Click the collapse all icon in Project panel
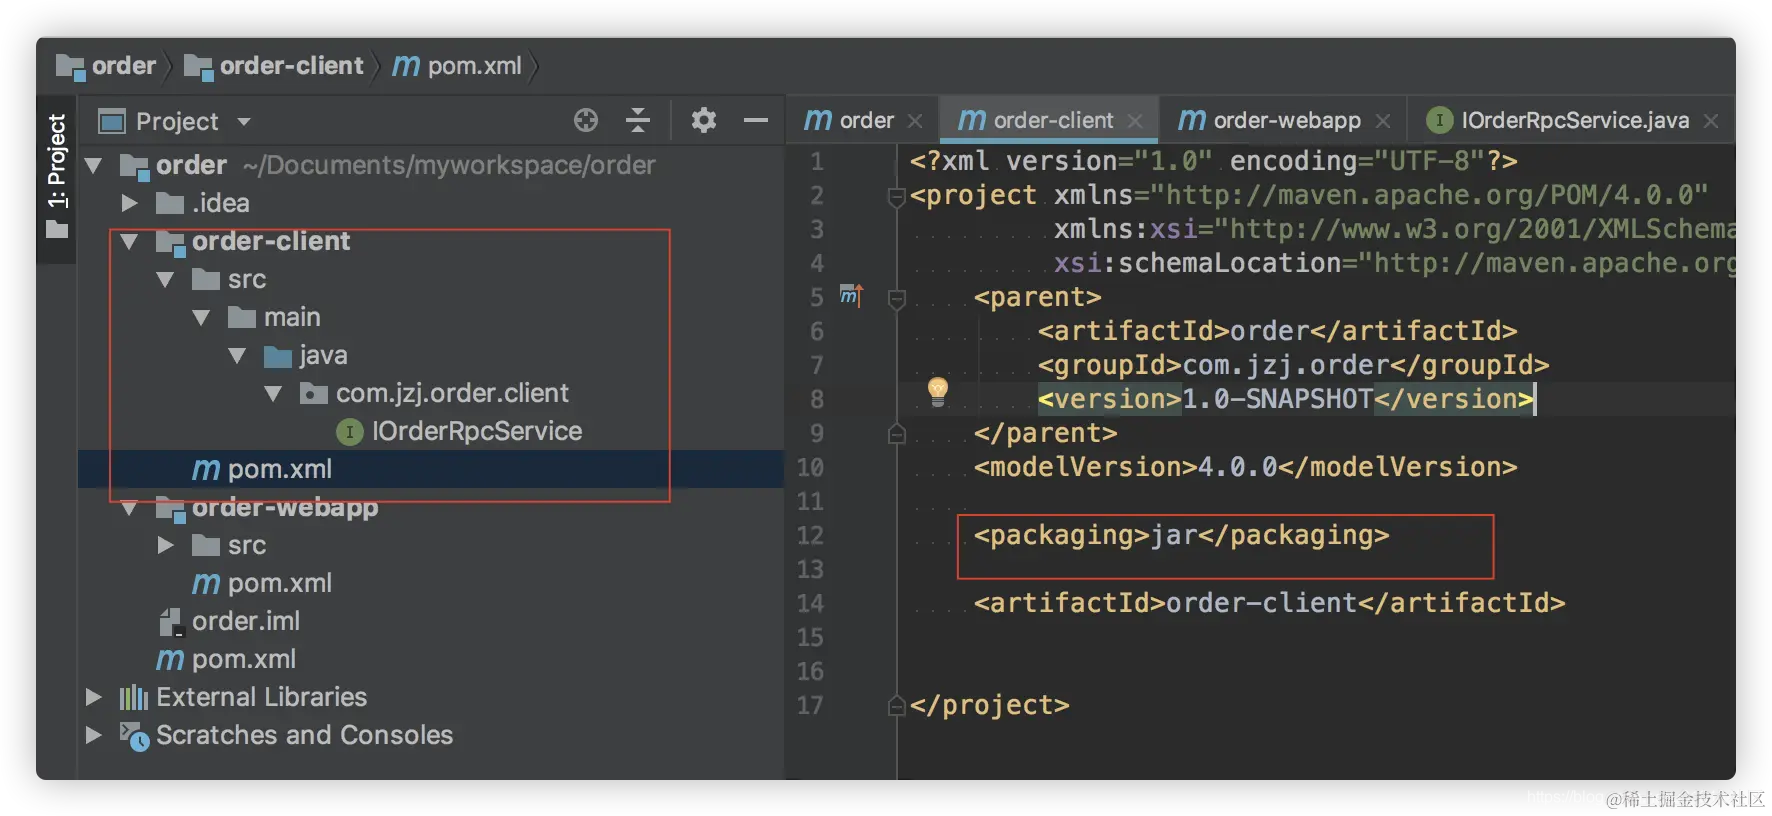Screen dimensions: 1772x816 pos(638,121)
